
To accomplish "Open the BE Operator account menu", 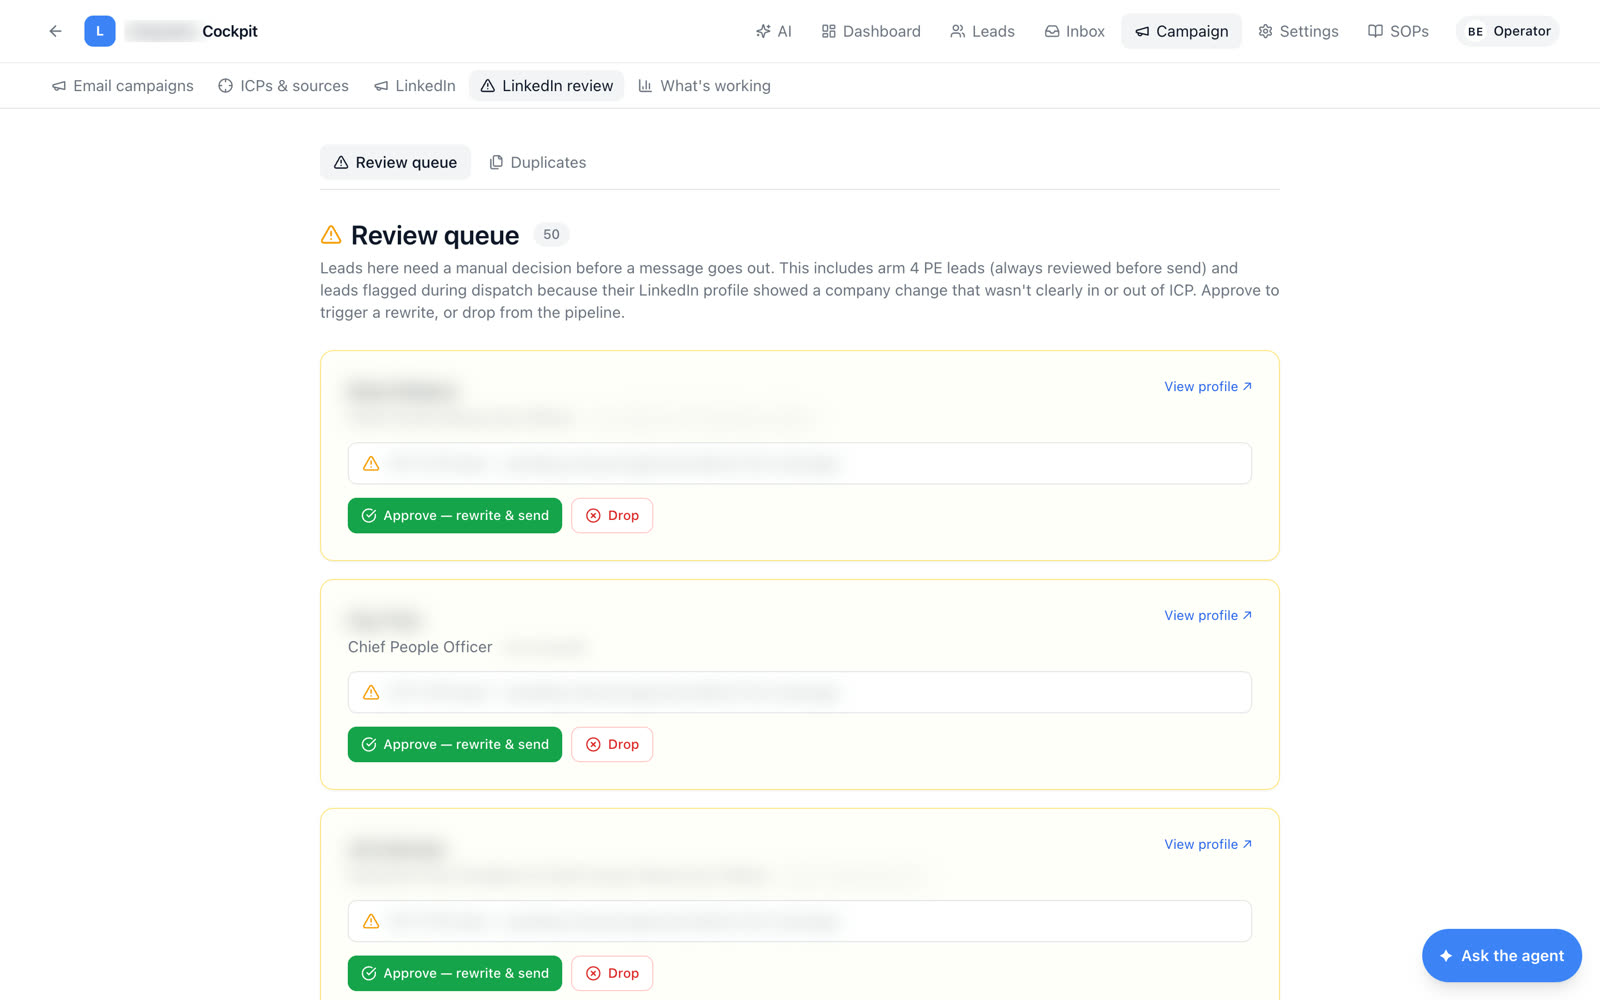I will [x=1508, y=31].
